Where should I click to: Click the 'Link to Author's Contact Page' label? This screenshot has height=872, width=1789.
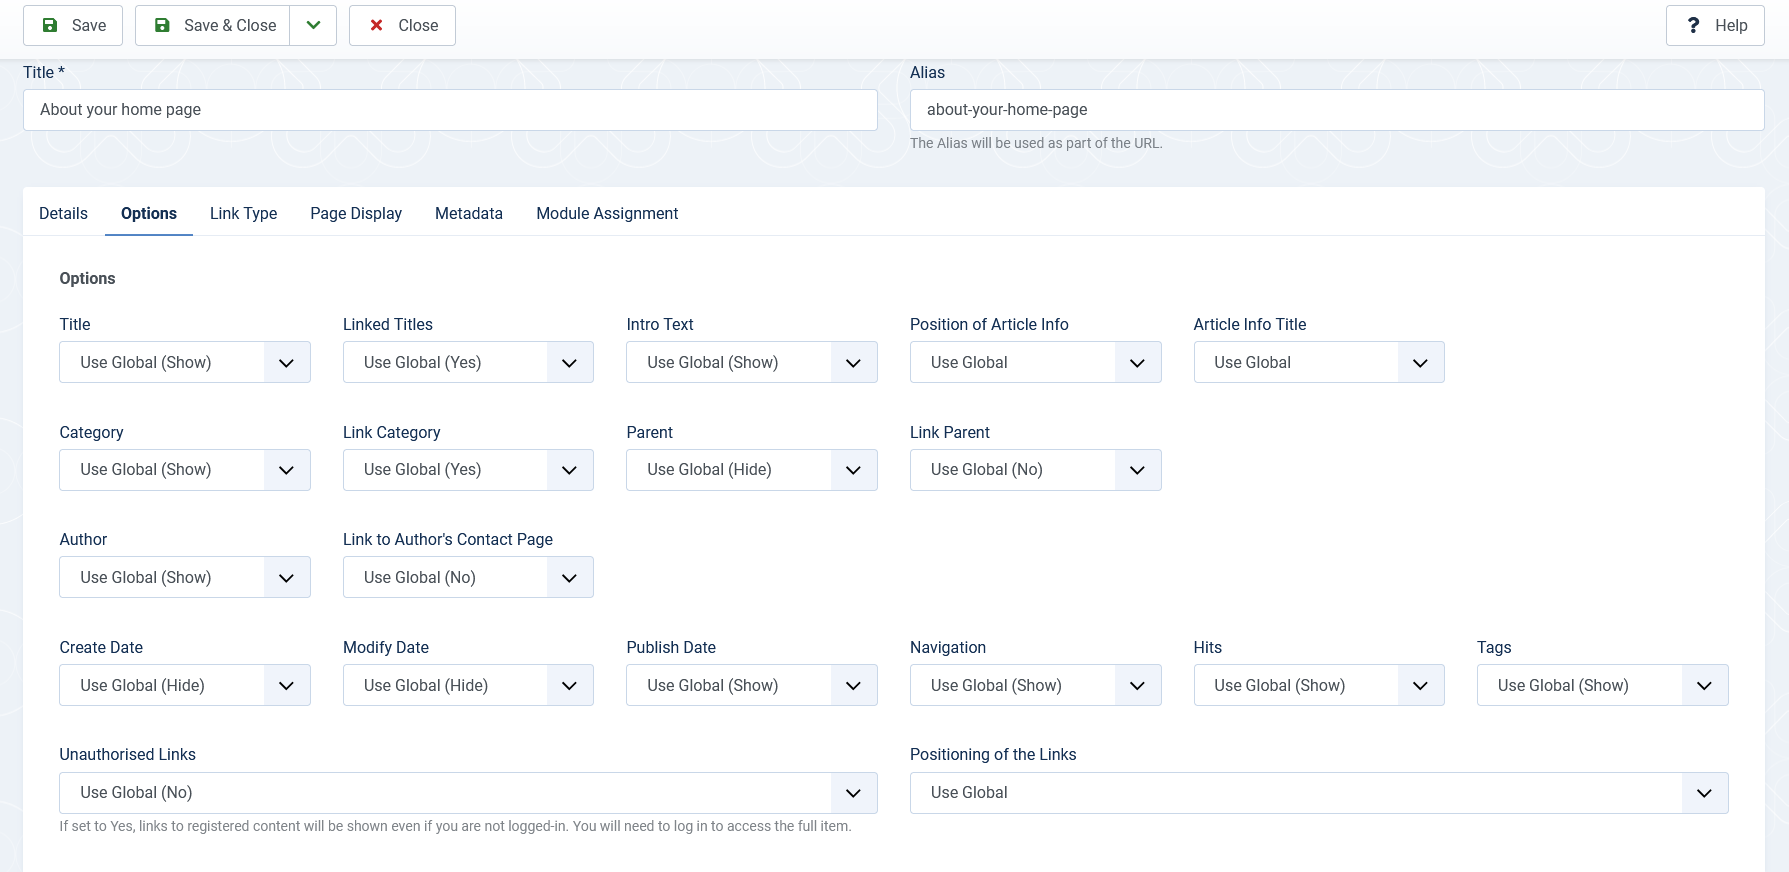448,539
